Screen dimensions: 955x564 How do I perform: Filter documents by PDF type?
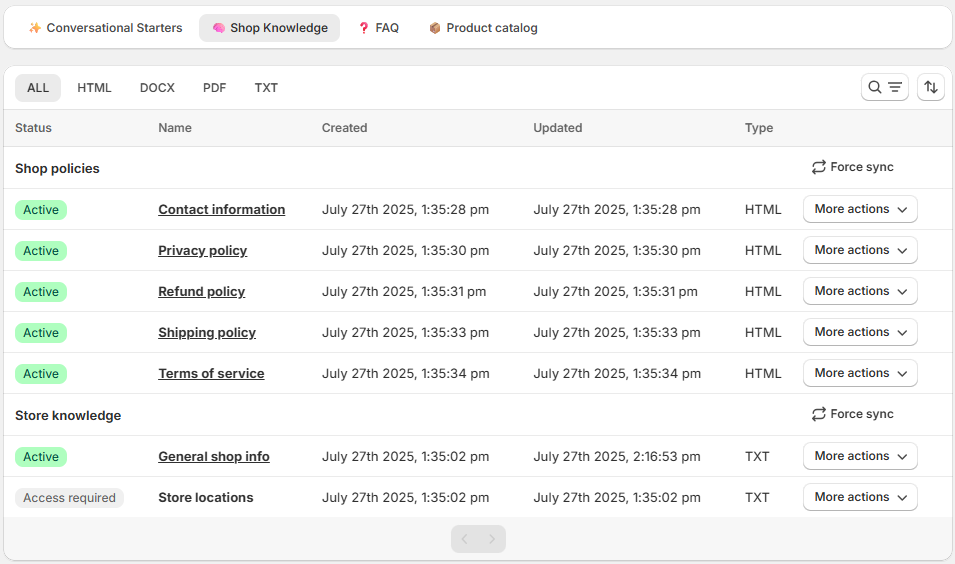click(214, 88)
